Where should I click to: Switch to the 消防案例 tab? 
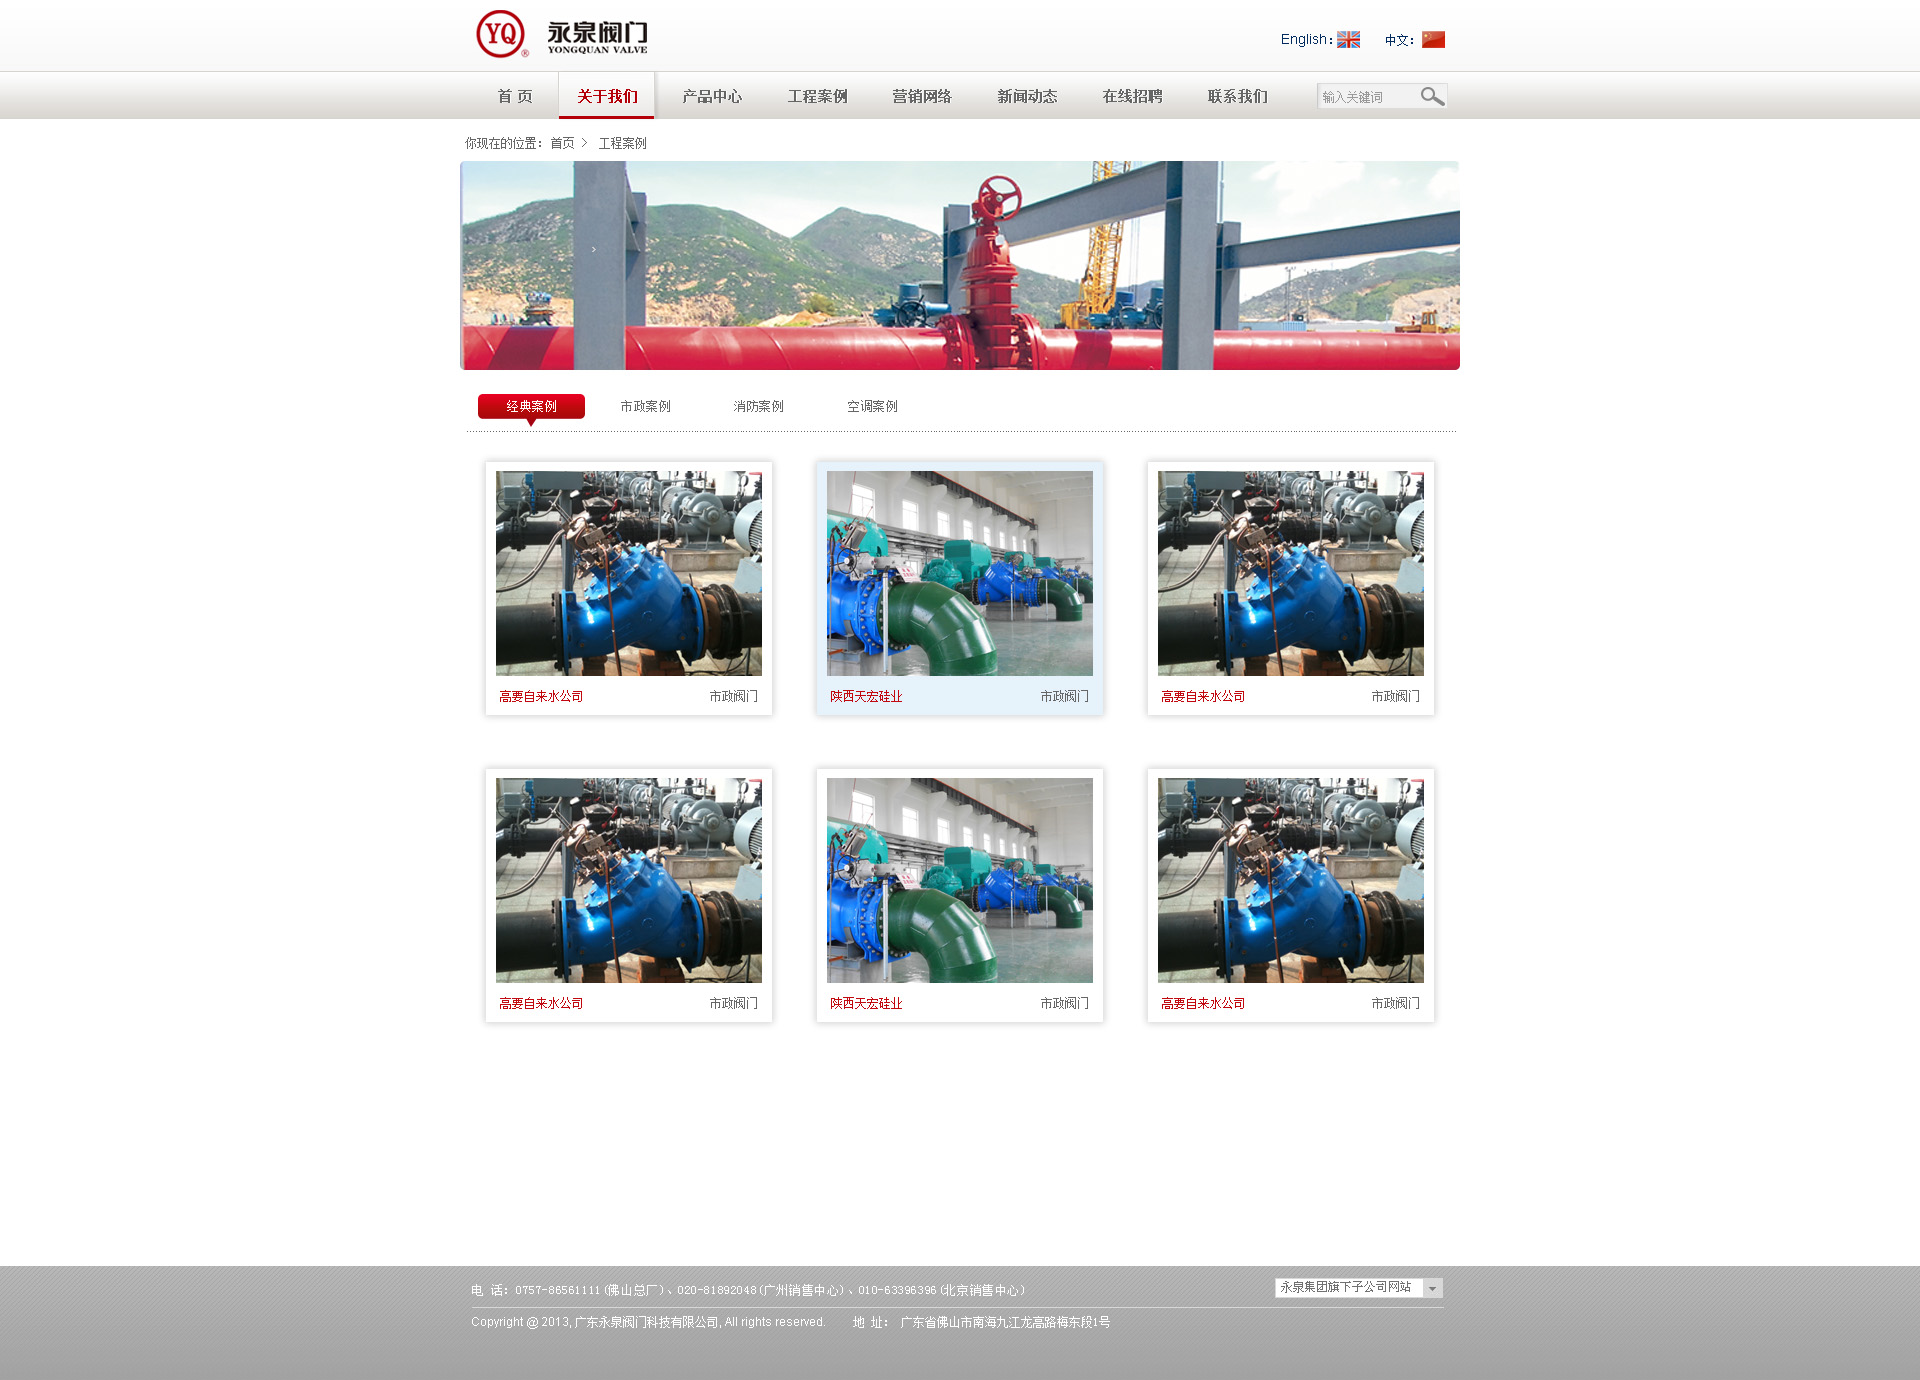[x=758, y=406]
